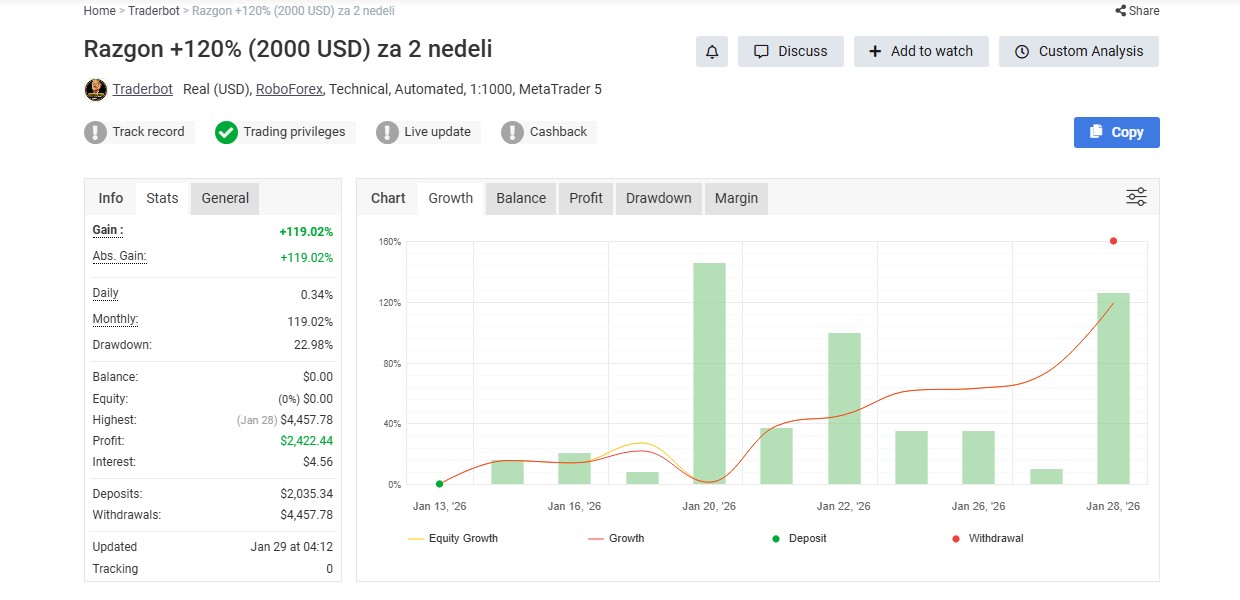The height and width of the screenshot is (600, 1240).
Task: Click the Live update label
Action: point(437,131)
